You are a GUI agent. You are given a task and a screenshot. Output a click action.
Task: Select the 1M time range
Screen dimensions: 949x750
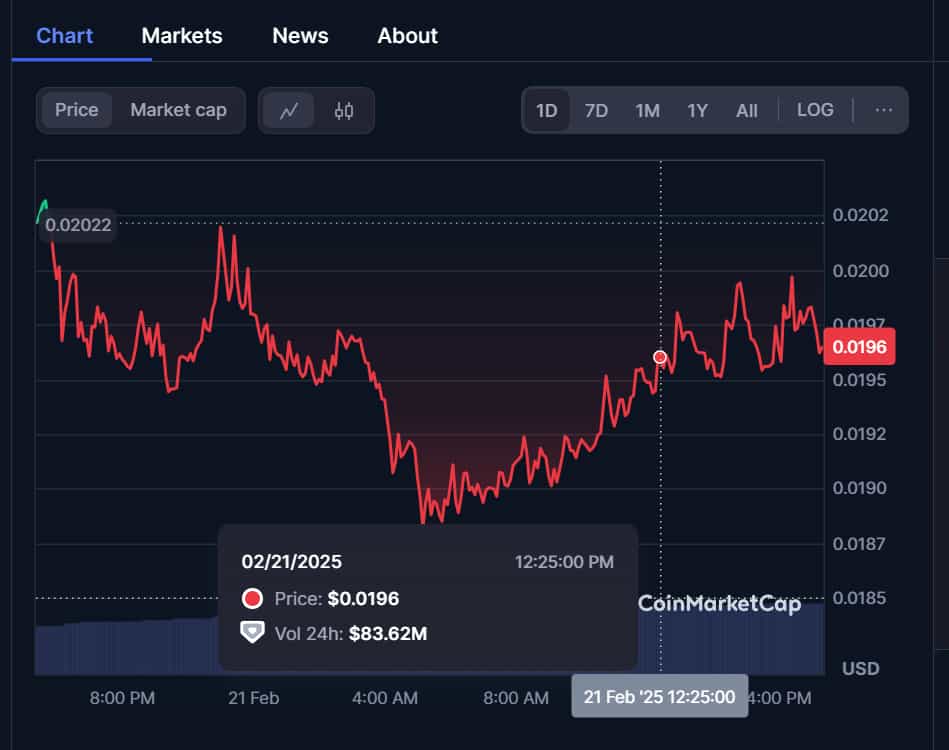click(x=647, y=110)
